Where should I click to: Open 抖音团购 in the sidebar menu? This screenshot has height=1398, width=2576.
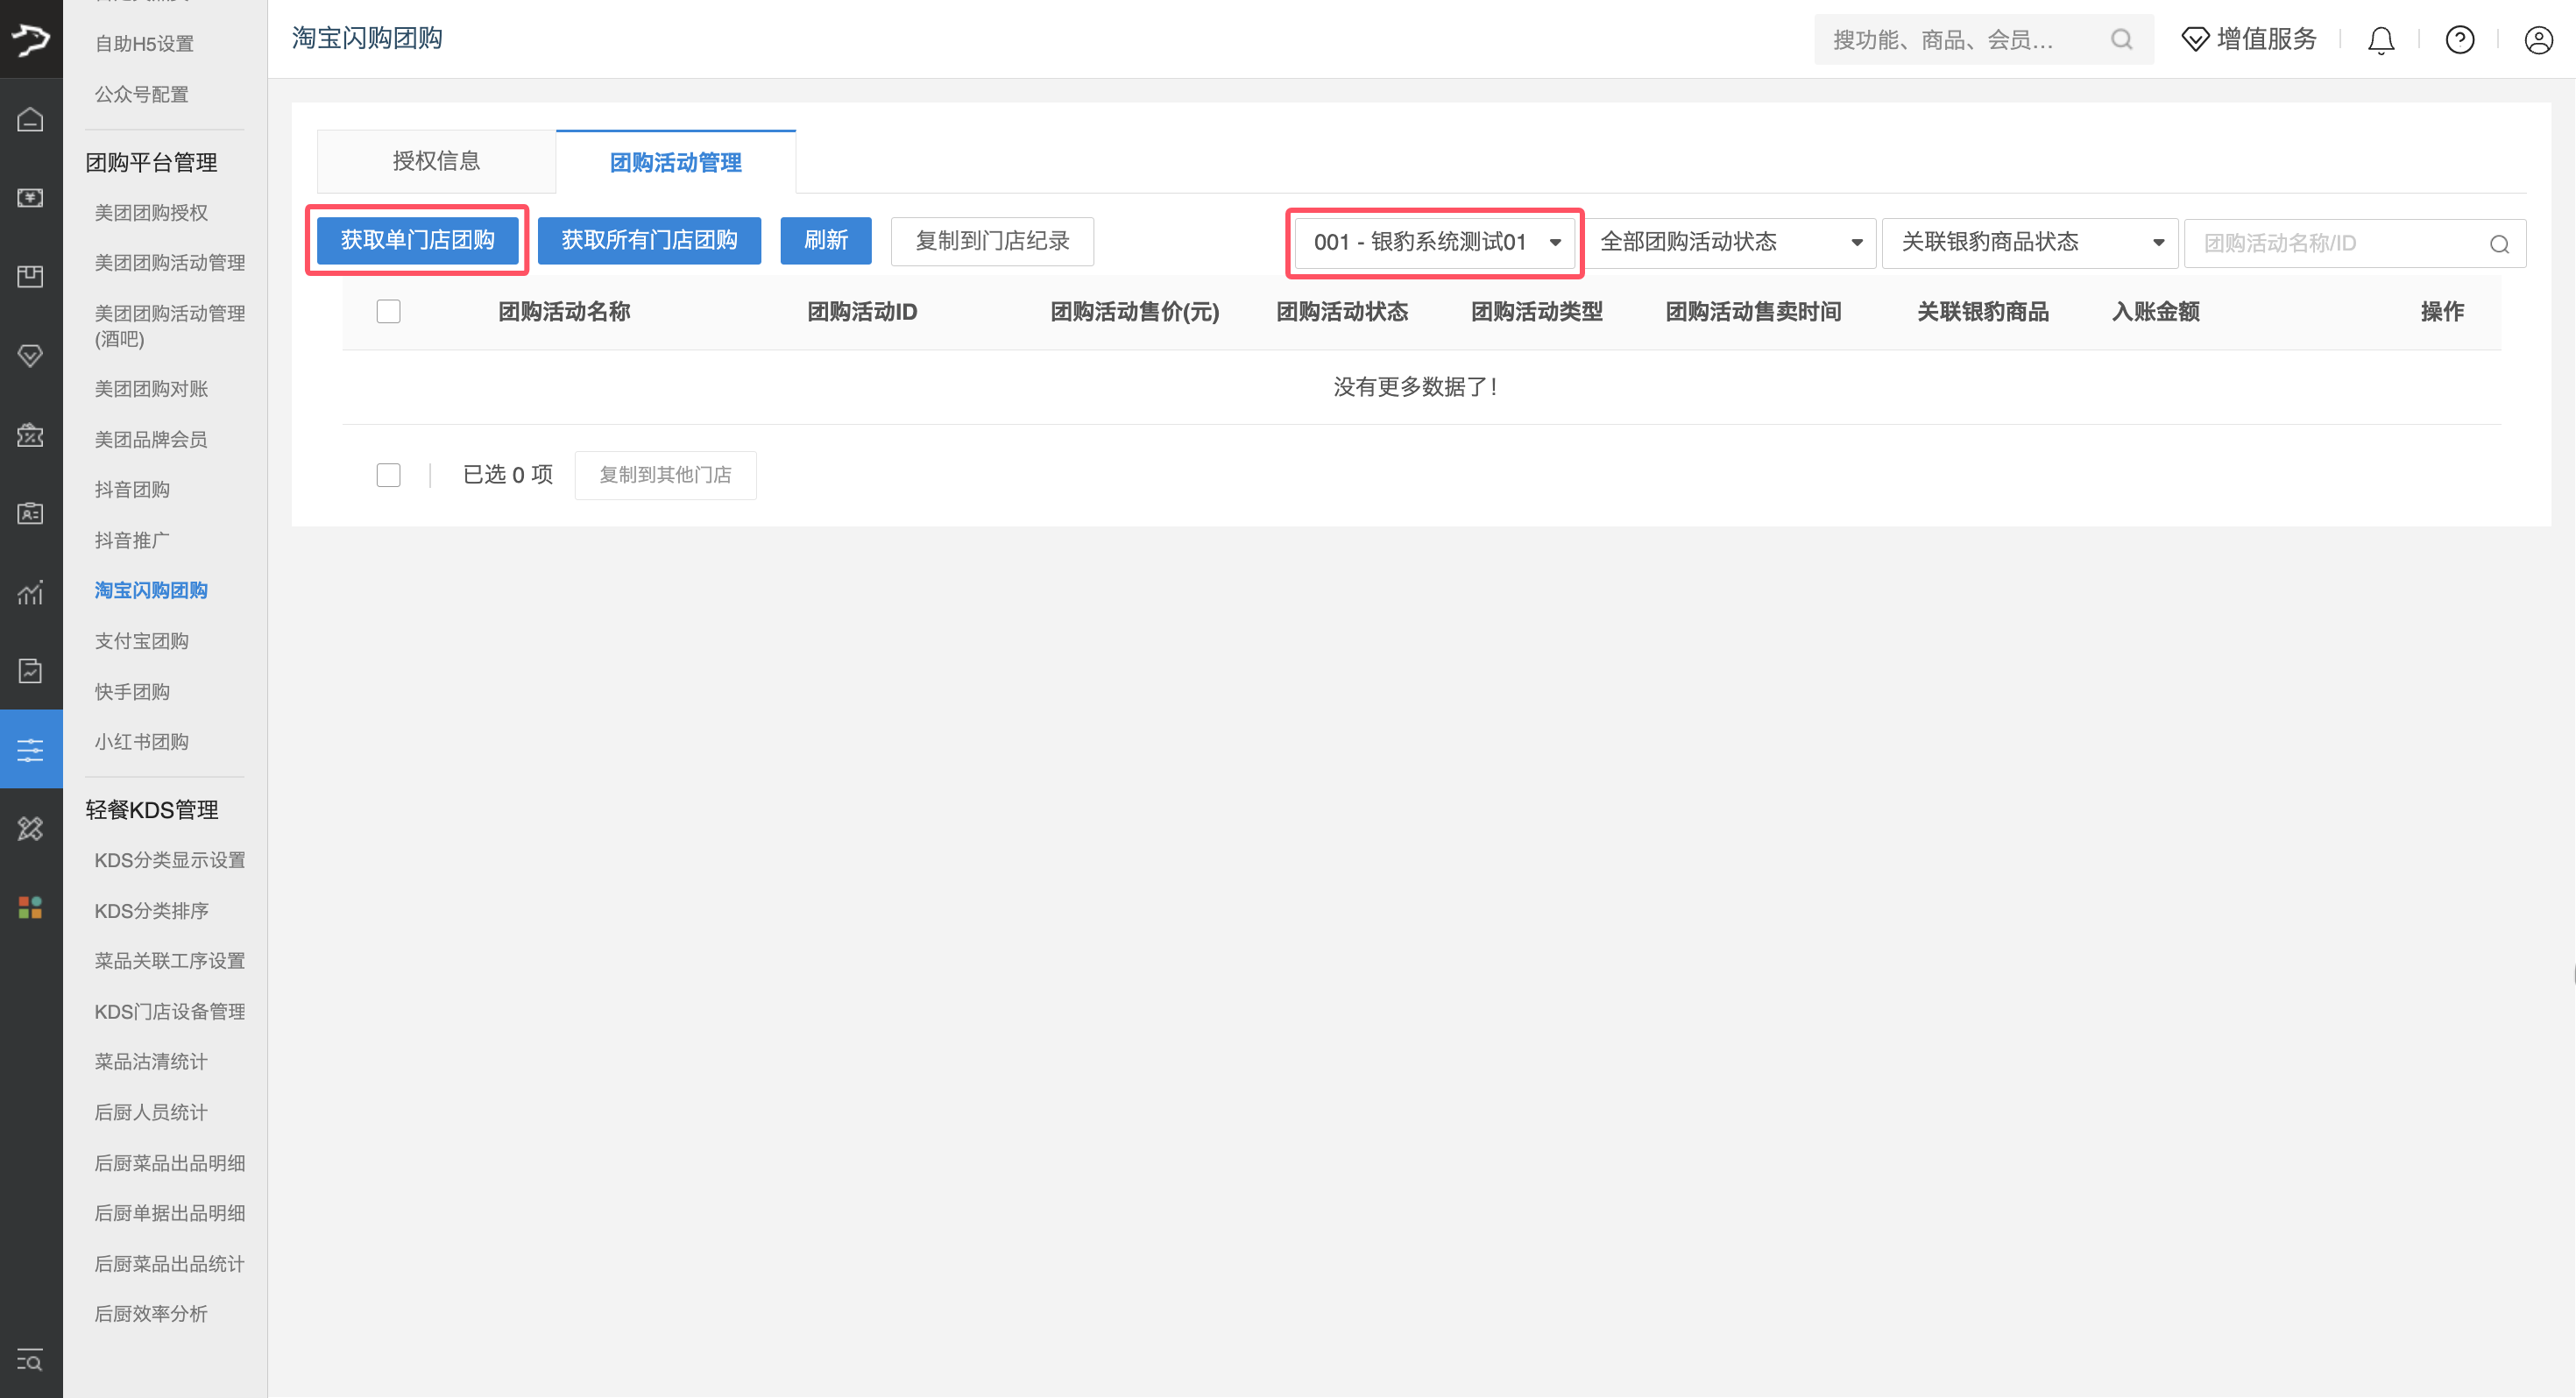pos(132,489)
